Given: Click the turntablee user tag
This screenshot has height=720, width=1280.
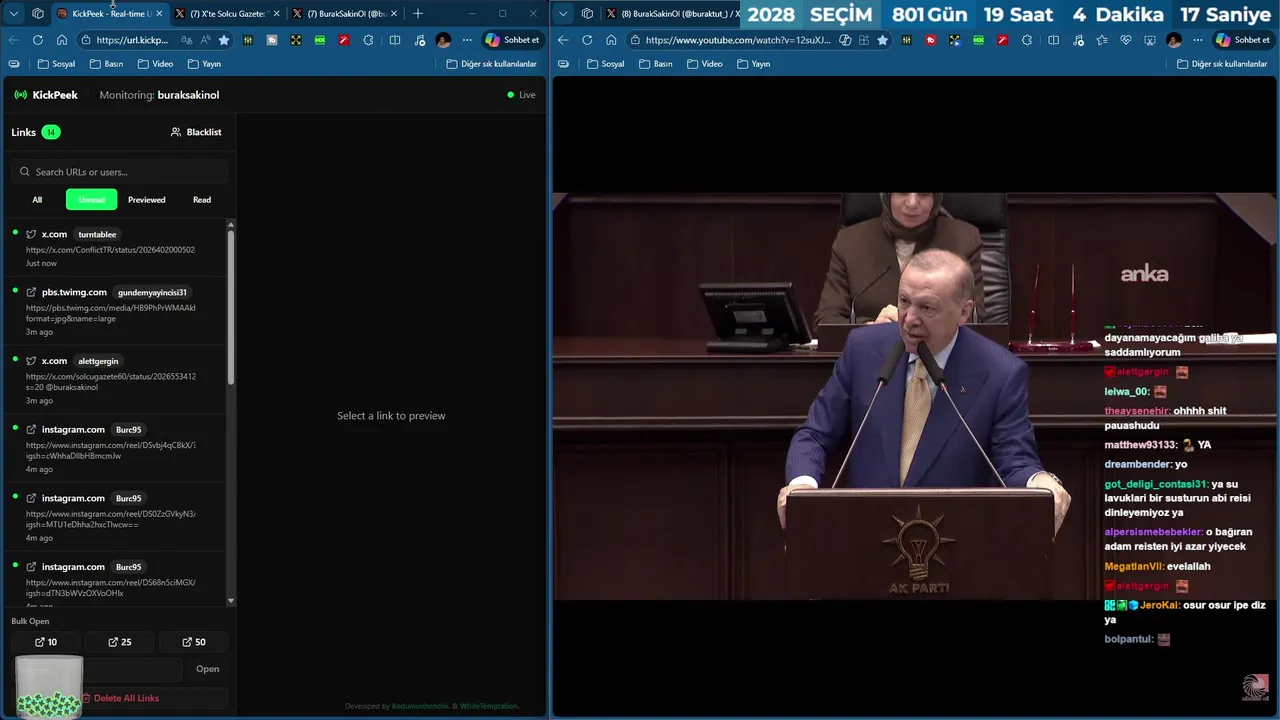Looking at the screenshot, I should [97, 234].
